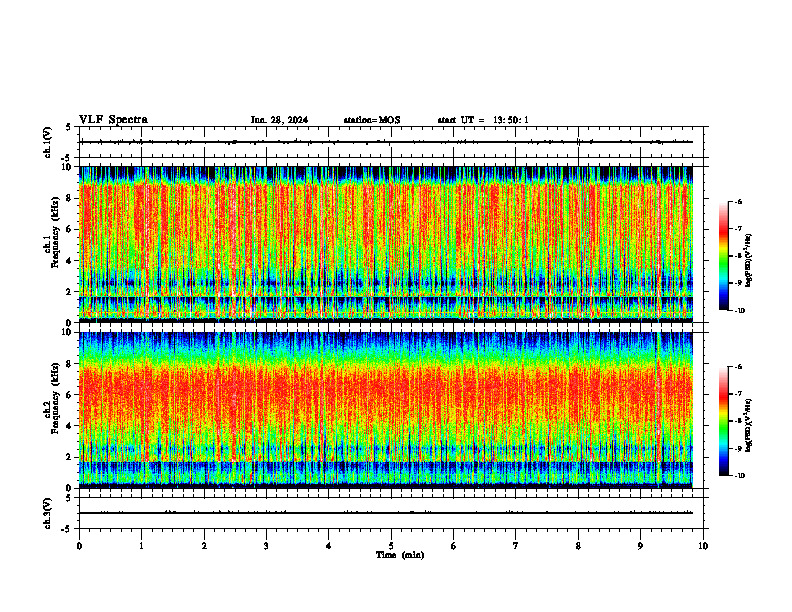Screen dimensions: 792x612
Task: Click time axis tick label "5"
Action: coord(391,546)
